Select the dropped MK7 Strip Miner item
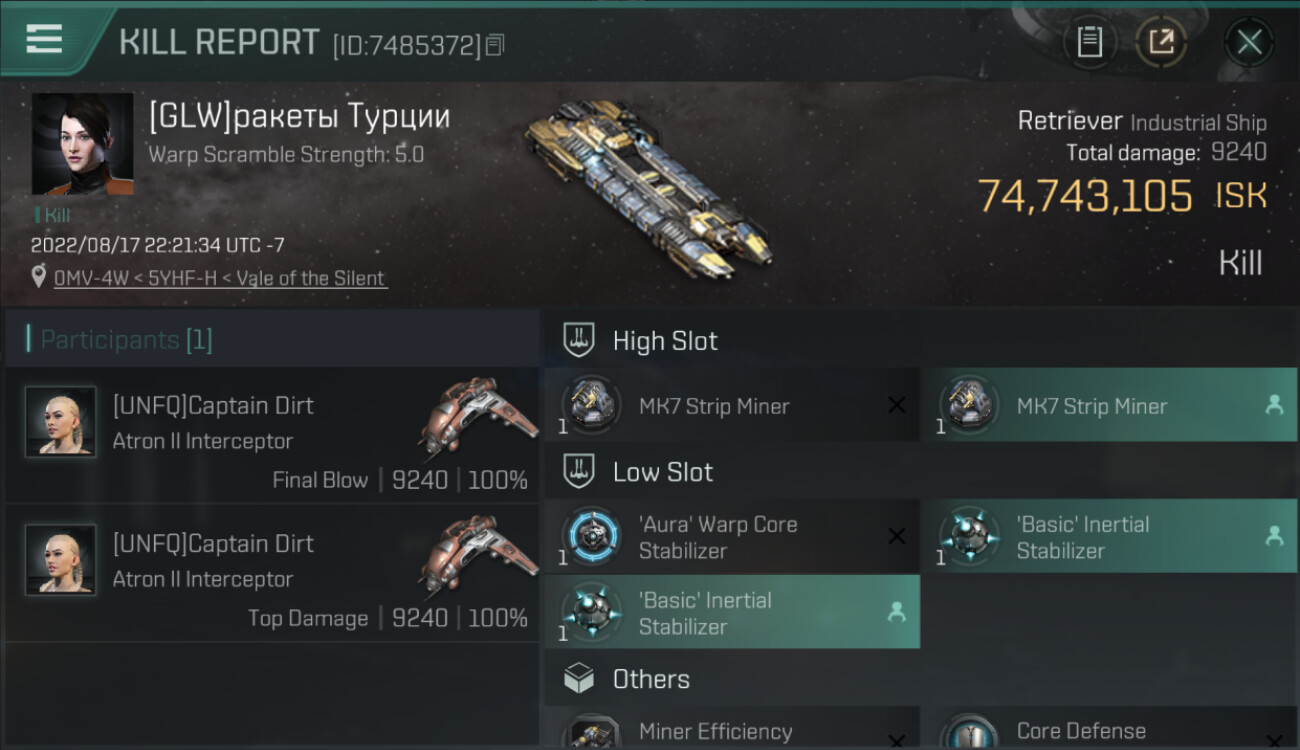Viewport: 1300px width, 750px height. point(1108,406)
